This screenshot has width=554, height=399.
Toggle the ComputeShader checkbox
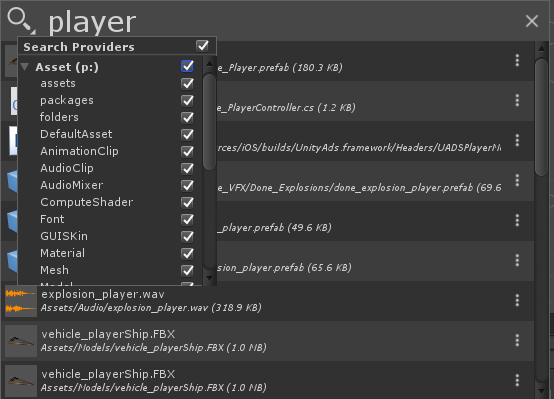click(x=187, y=203)
